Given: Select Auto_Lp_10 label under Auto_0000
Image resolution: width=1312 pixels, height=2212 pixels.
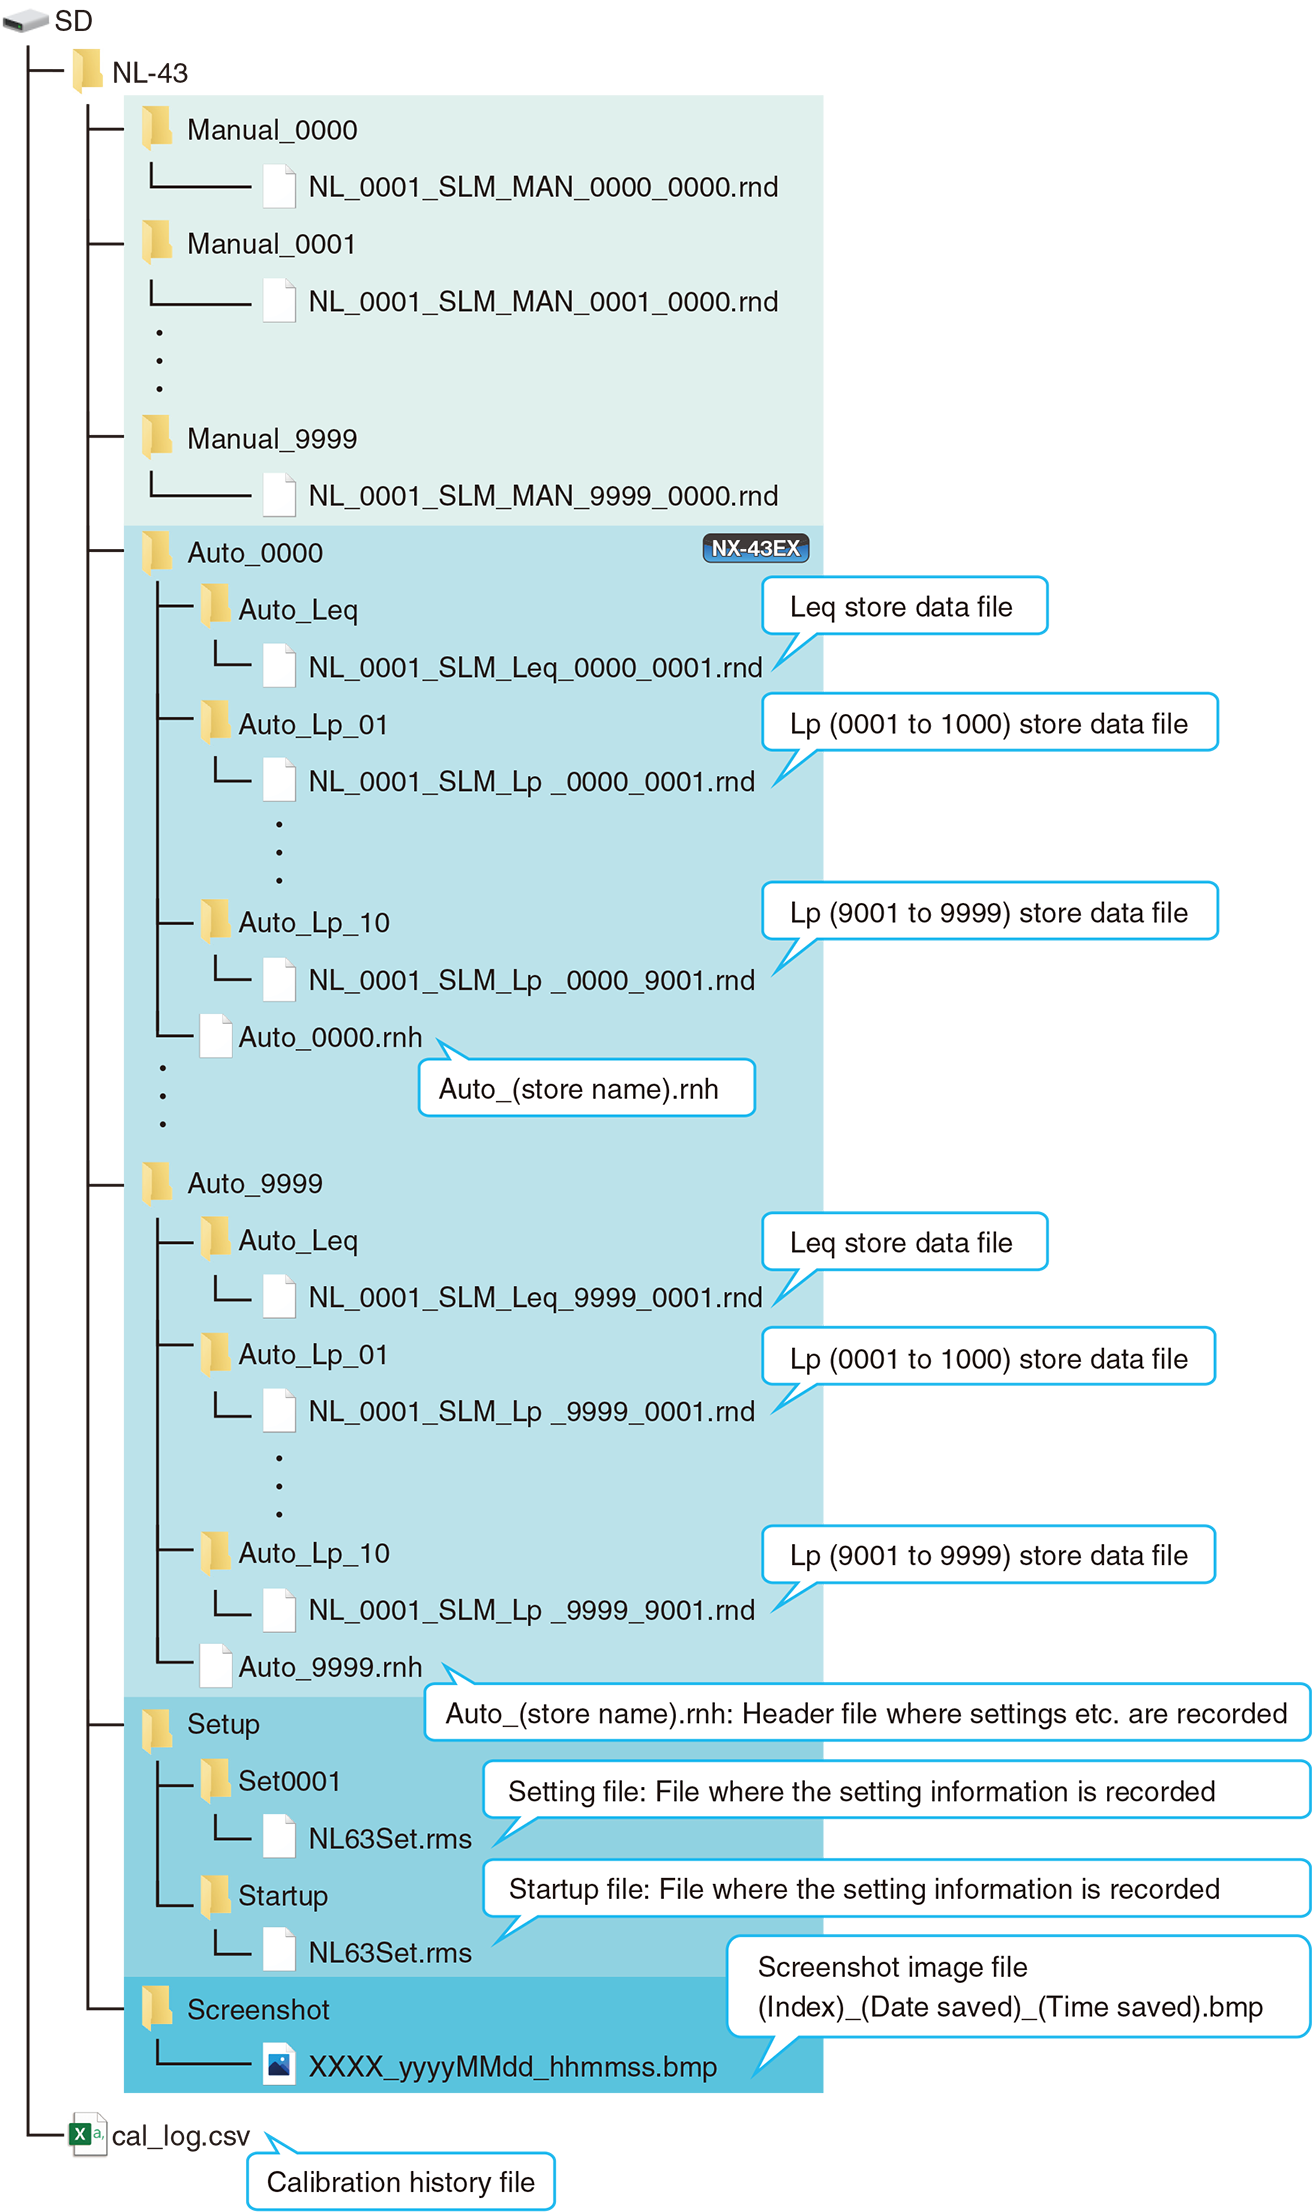Looking at the screenshot, I should pos(314,922).
